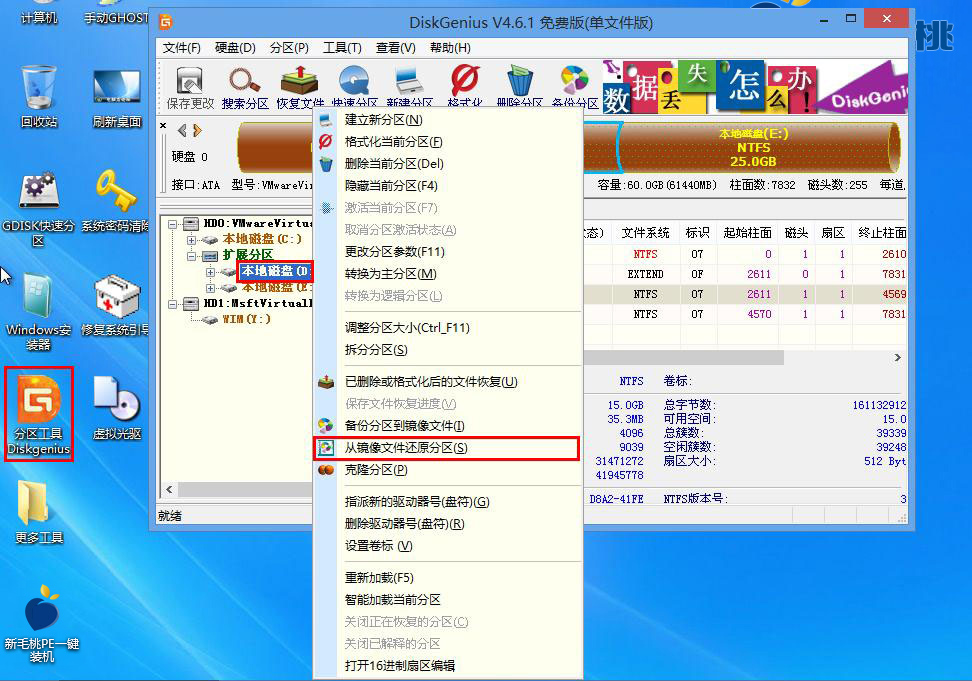The height and width of the screenshot is (681, 972).
Task: Click the DiskGenius data recovery banner
Action: pos(754,87)
